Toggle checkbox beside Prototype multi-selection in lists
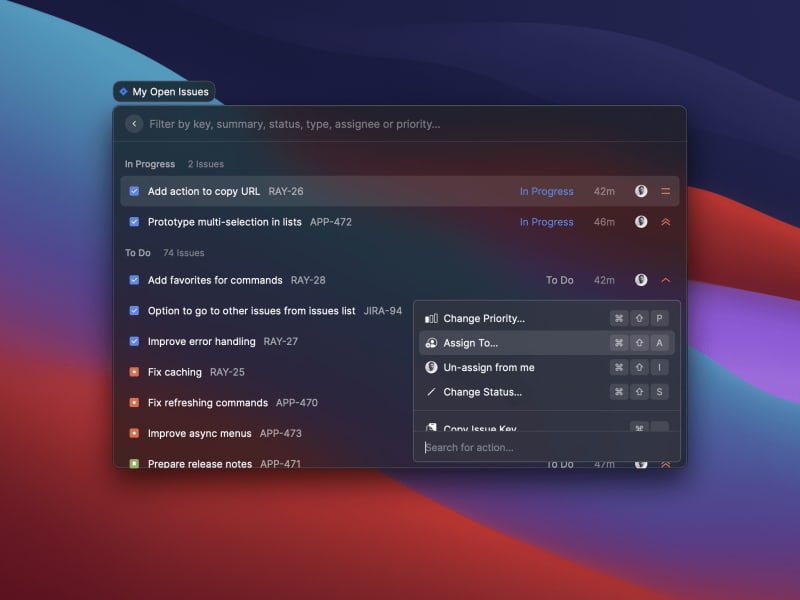This screenshot has width=800, height=600. (134, 222)
